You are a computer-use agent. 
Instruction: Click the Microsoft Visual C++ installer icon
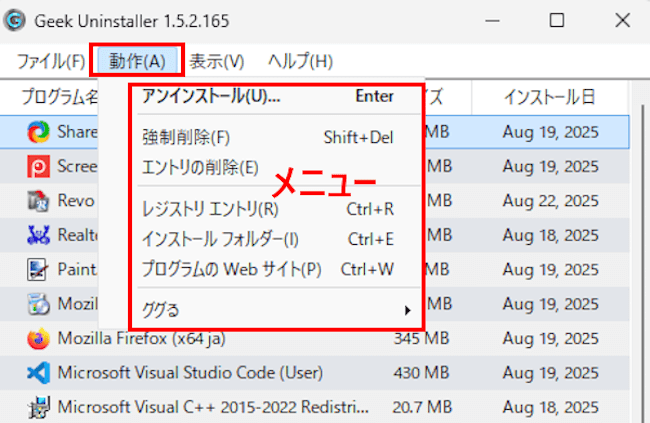tap(39, 407)
